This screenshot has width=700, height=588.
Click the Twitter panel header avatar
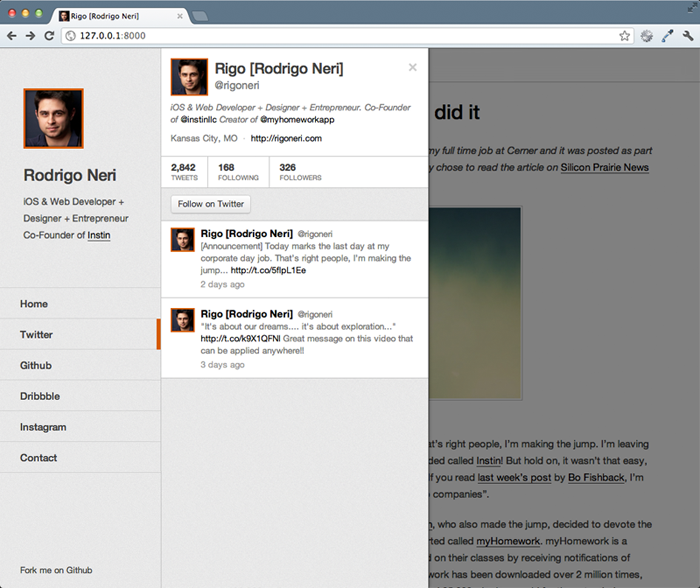189,77
